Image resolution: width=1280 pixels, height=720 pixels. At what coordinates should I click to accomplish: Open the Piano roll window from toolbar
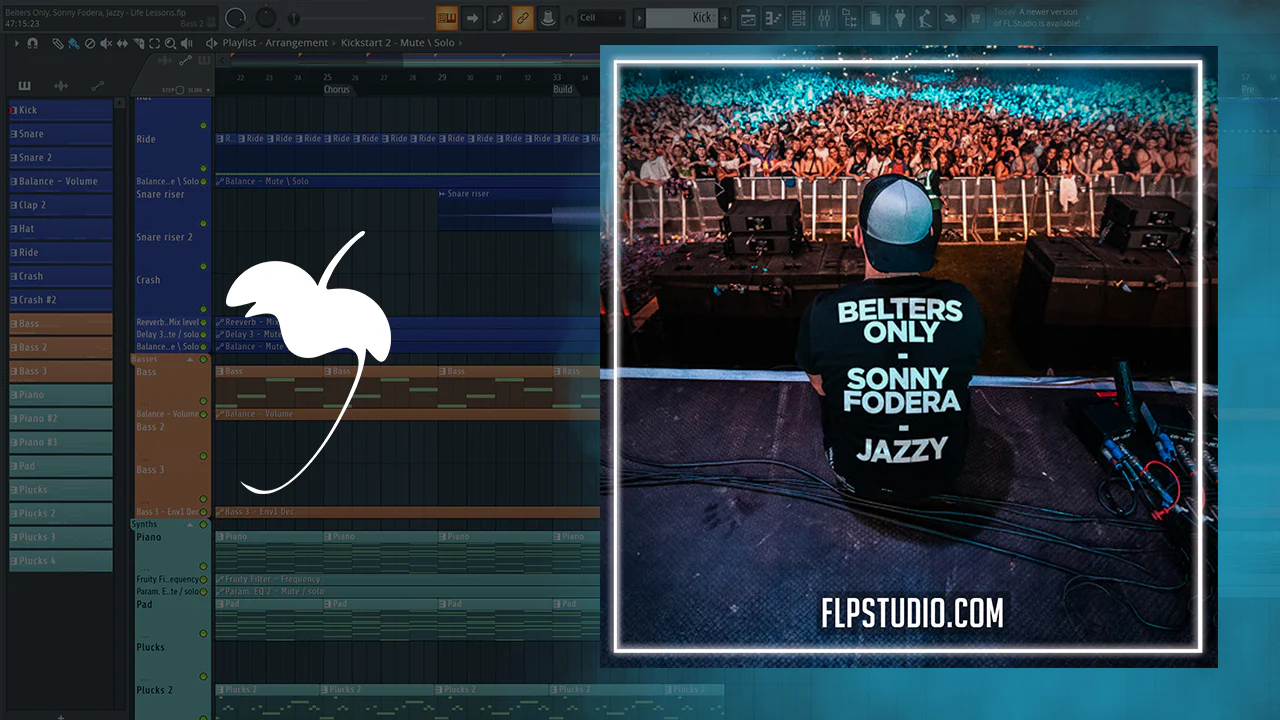(774, 18)
